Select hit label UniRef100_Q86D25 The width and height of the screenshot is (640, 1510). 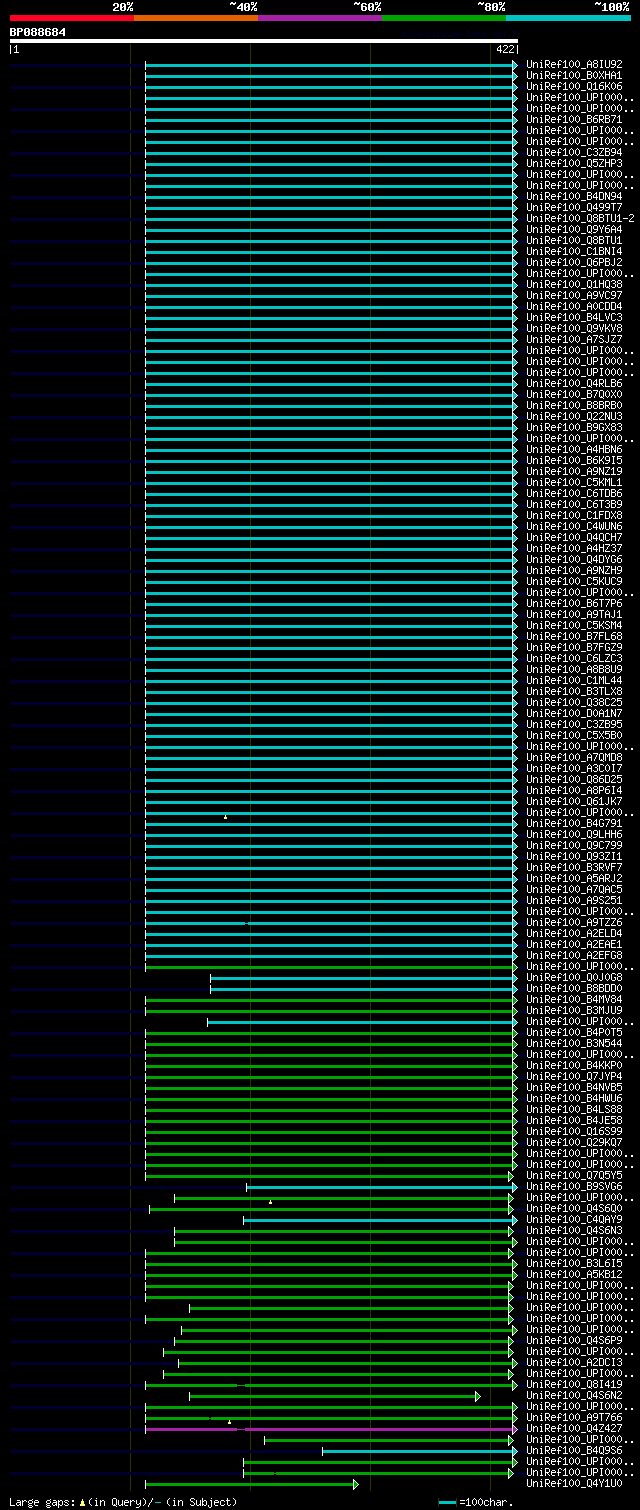click(x=574, y=780)
